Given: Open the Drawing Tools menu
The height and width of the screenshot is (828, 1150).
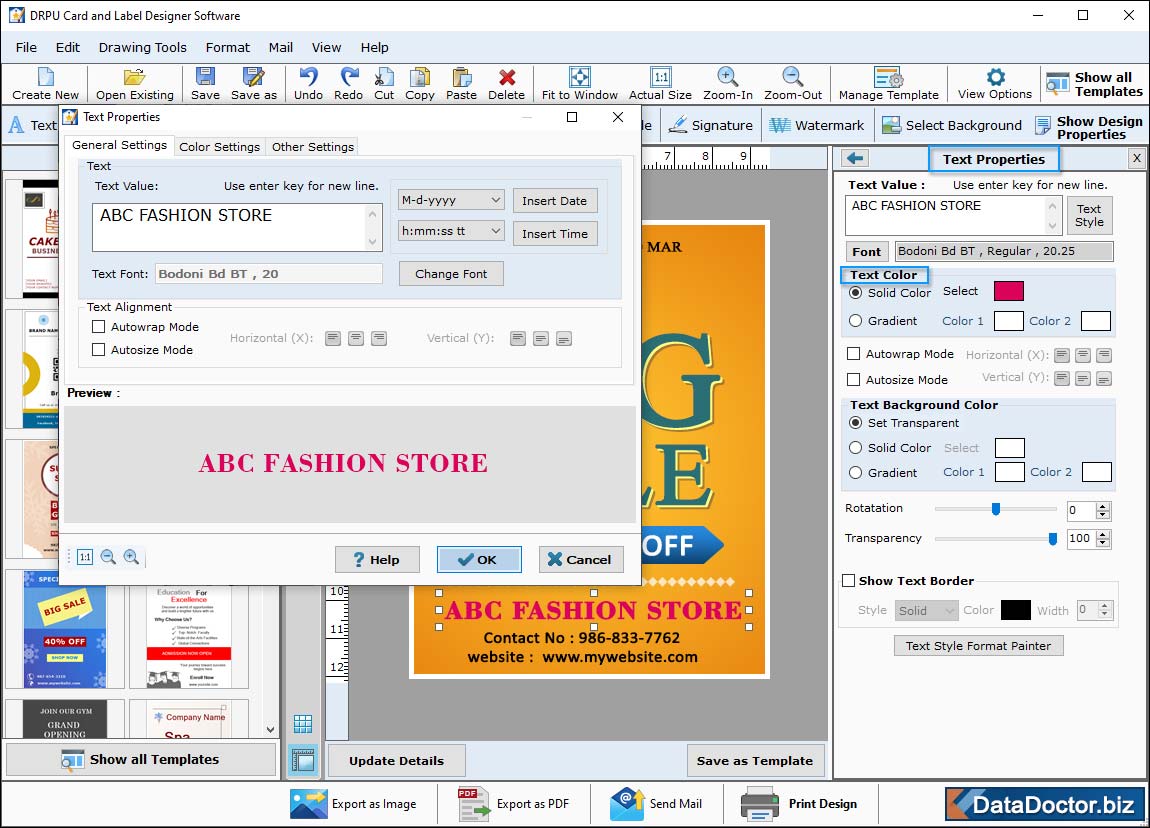Looking at the screenshot, I should (142, 47).
